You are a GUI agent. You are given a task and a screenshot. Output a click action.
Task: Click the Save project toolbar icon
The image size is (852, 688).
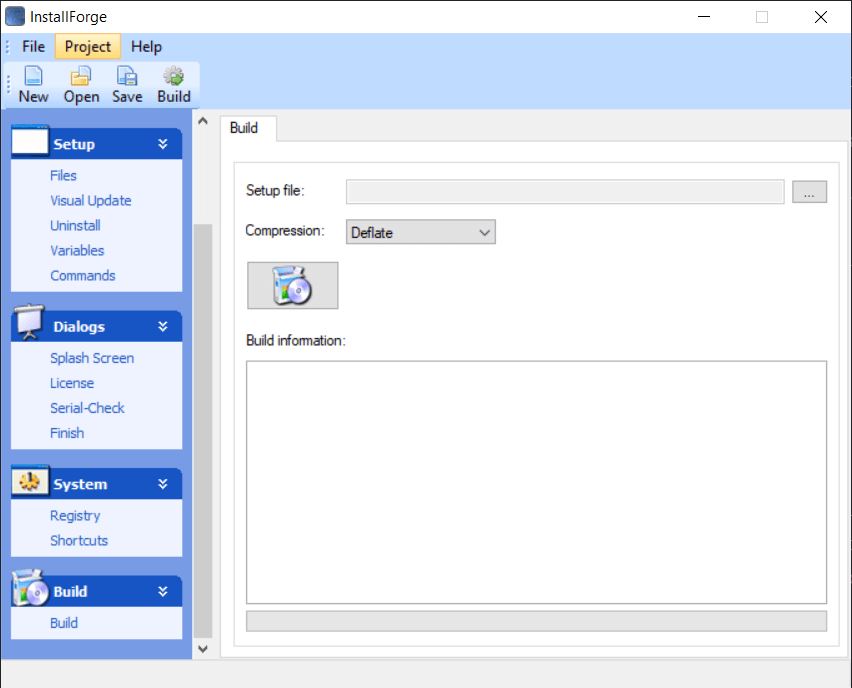click(127, 76)
